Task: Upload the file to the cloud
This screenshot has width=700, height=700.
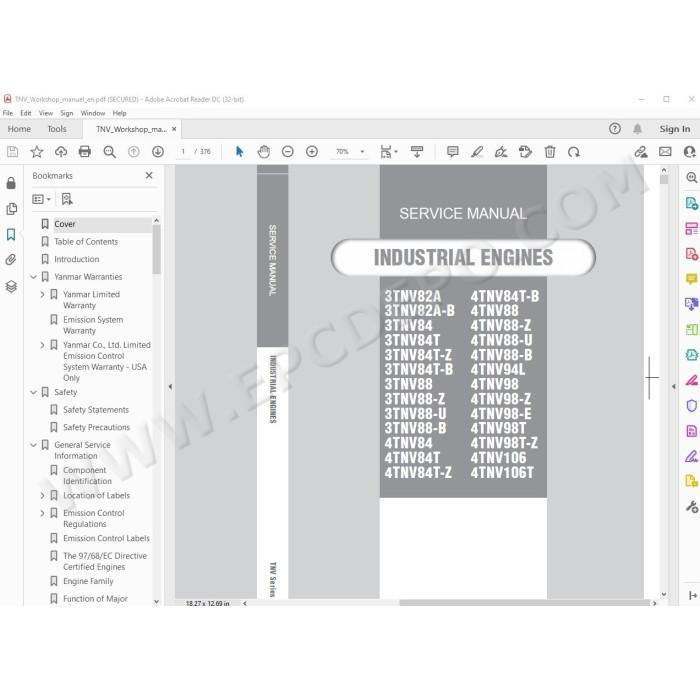Action: (x=61, y=152)
